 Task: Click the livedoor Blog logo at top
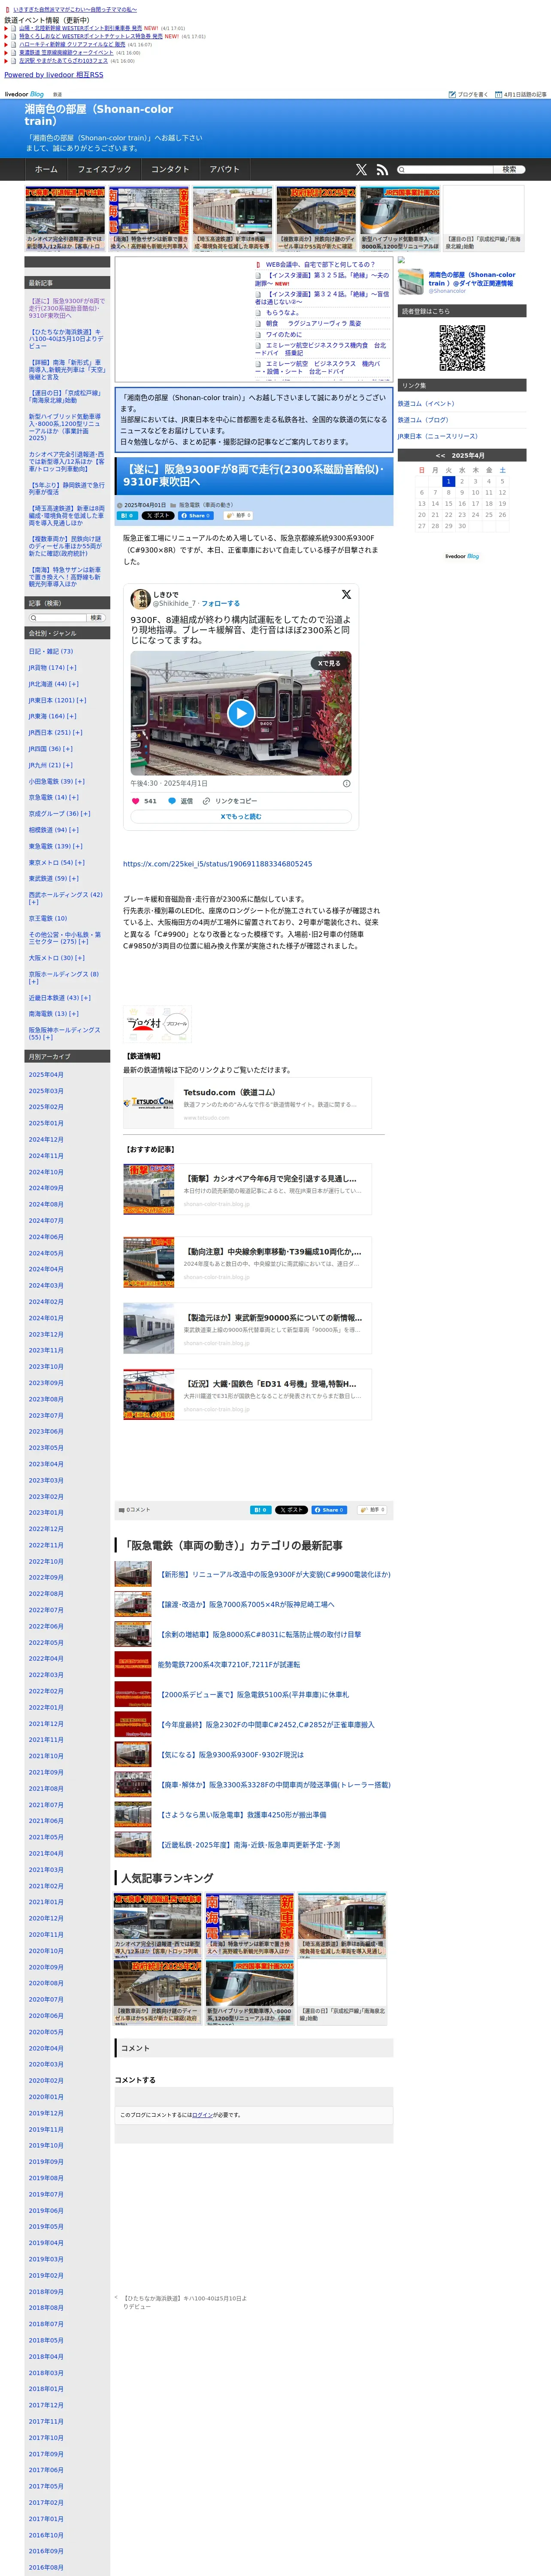pyautogui.click(x=24, y=94)
